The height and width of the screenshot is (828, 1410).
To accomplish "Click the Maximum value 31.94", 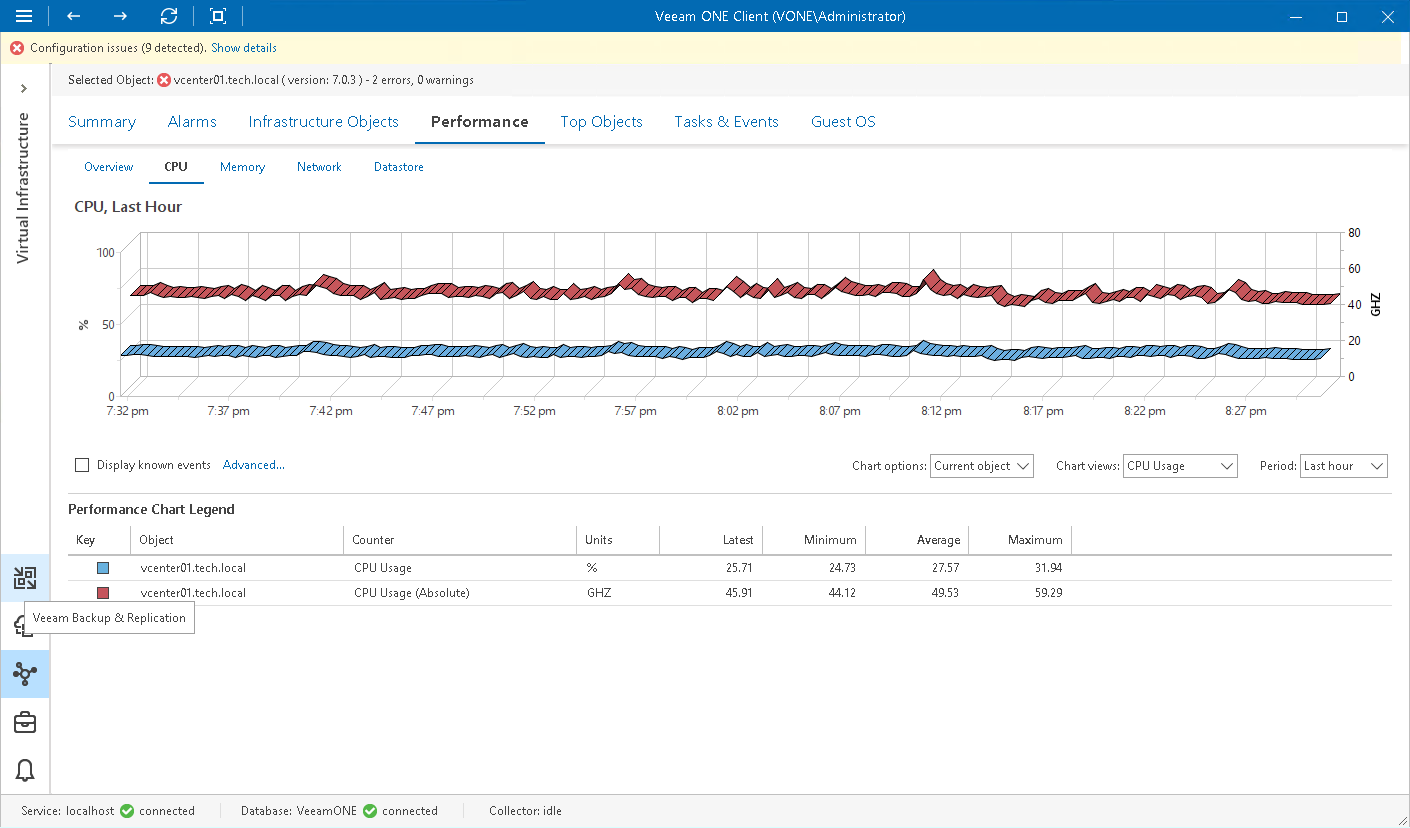I will [1048, 568].
